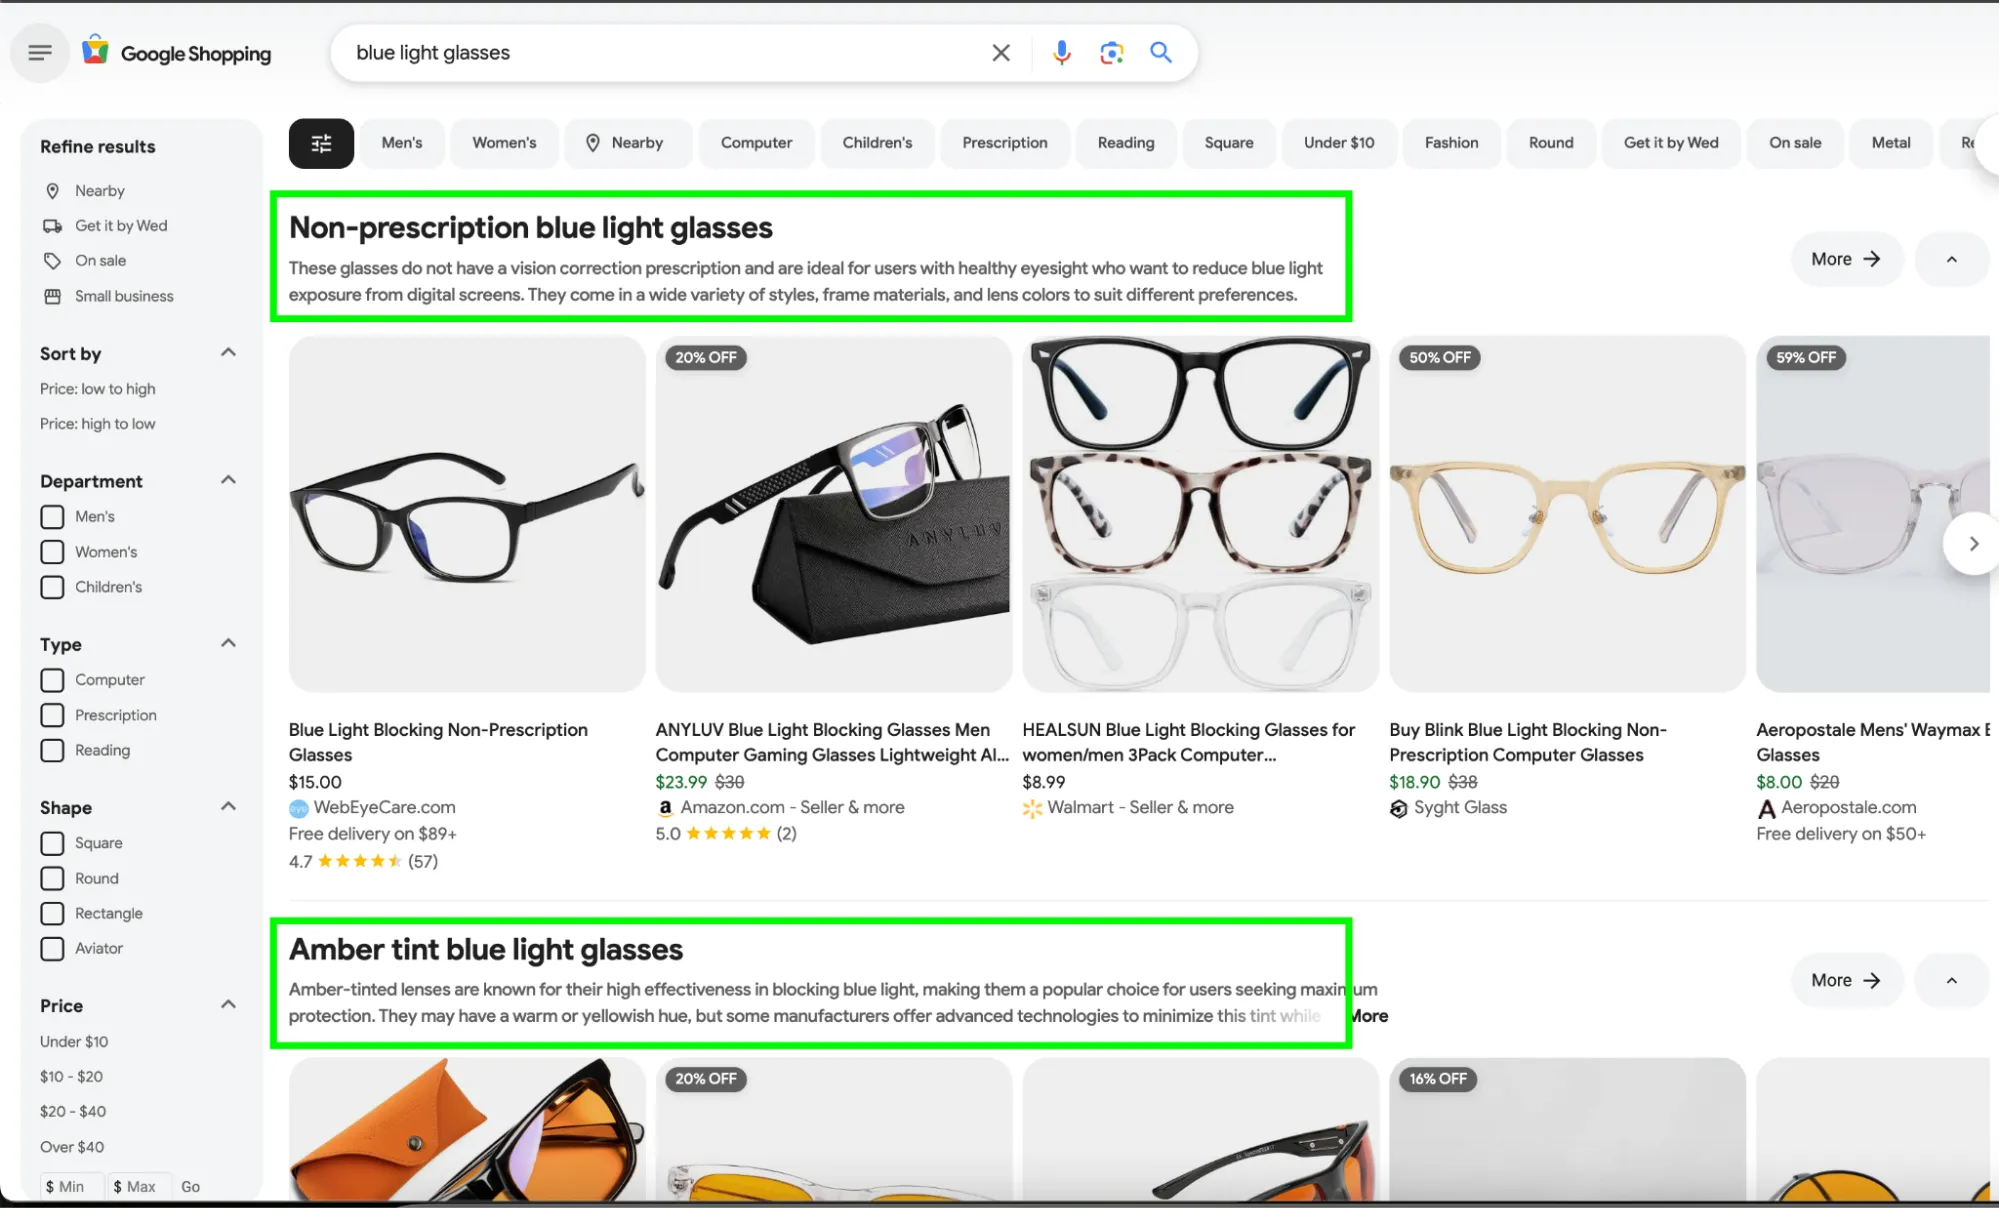Submit search with the magnifier icon
The image size is (1999, 1209).
[x=1161, y=53]
